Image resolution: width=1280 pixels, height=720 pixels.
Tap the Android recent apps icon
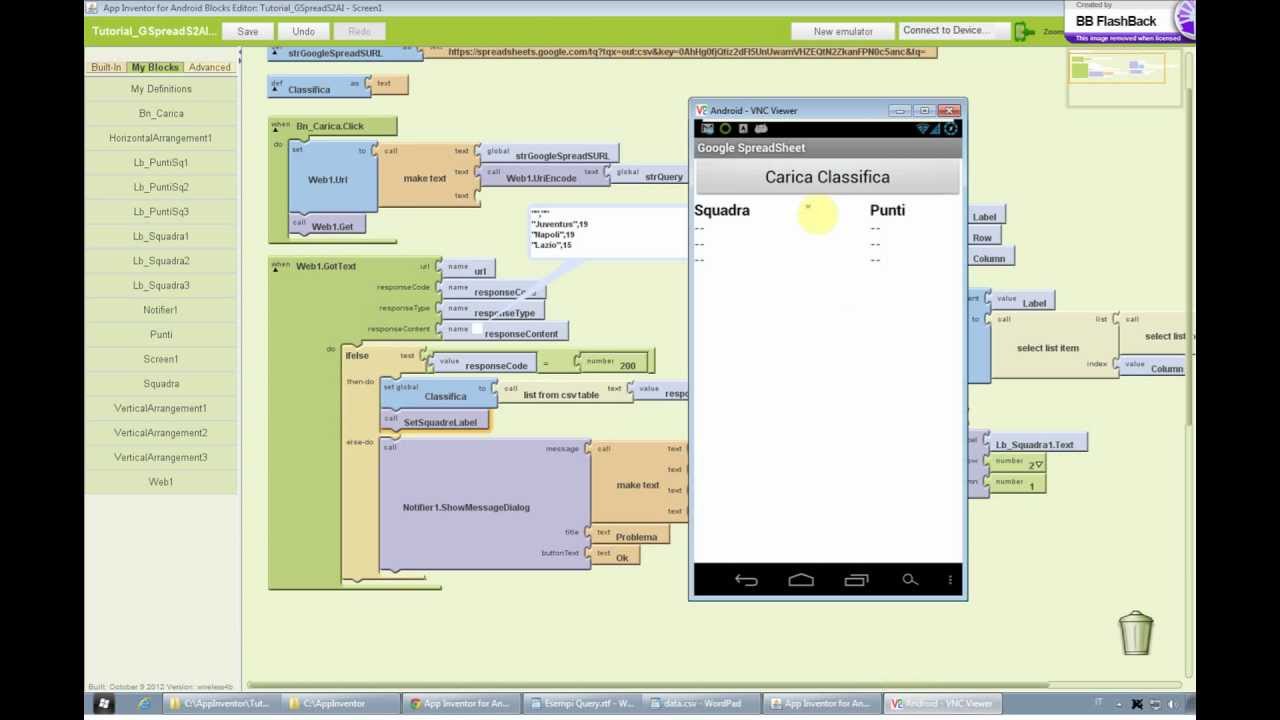click(856, 580)
